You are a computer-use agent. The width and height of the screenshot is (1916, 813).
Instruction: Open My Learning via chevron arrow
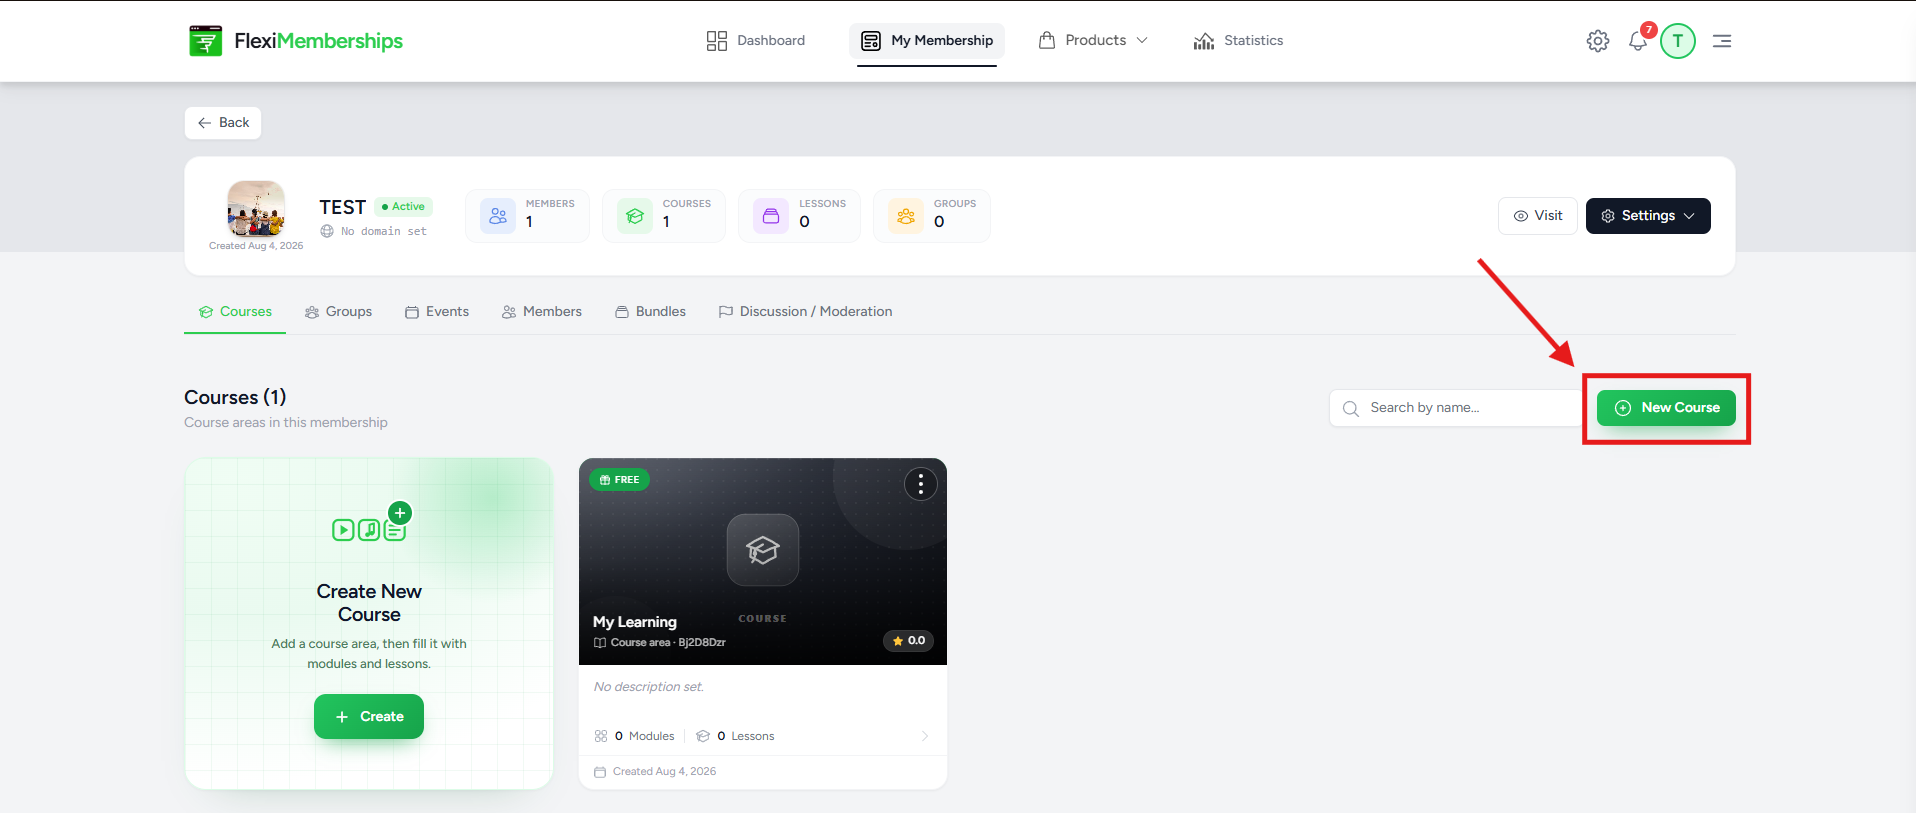[925, 736]
